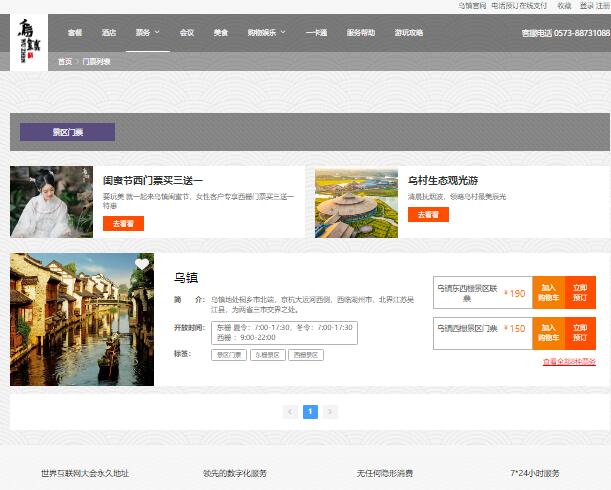Go to previous page with left arrow
The width and height of the screenshot is (611, 490).
coord(289,411)
